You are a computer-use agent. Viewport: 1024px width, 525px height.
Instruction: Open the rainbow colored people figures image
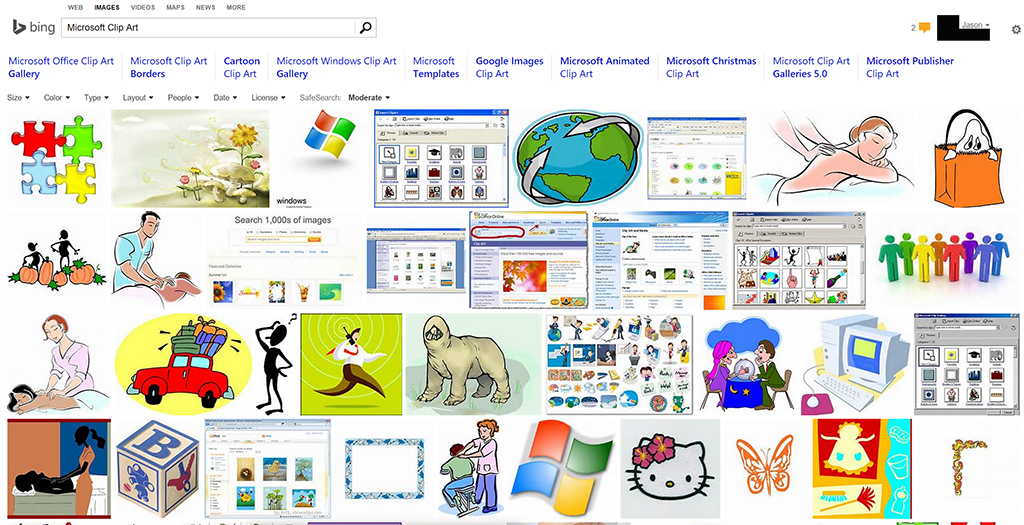pos(944,260)
